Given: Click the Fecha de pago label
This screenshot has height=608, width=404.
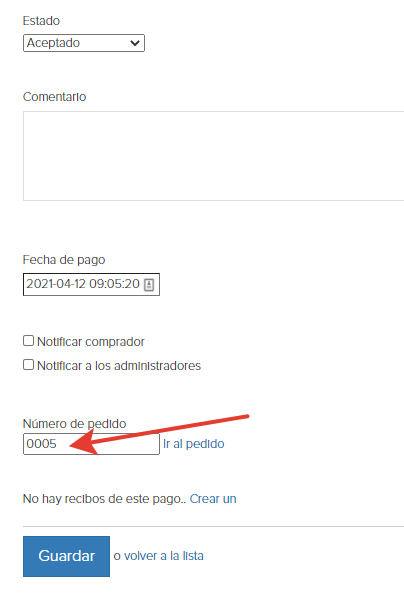Looking at the screenshot, I should pos(64,260).
